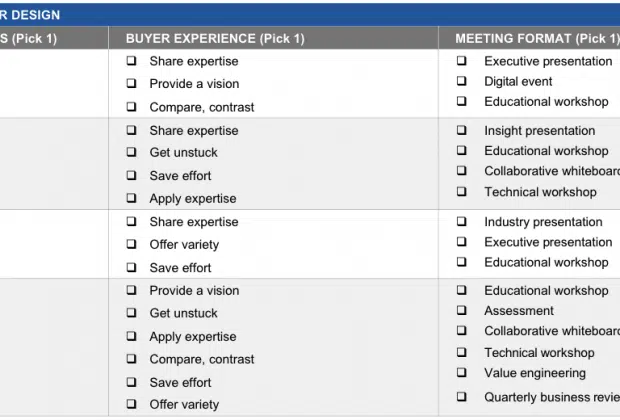
Task: Tick Offer variety between Share expertise and Save effort
Action: [x=131, y=244]
